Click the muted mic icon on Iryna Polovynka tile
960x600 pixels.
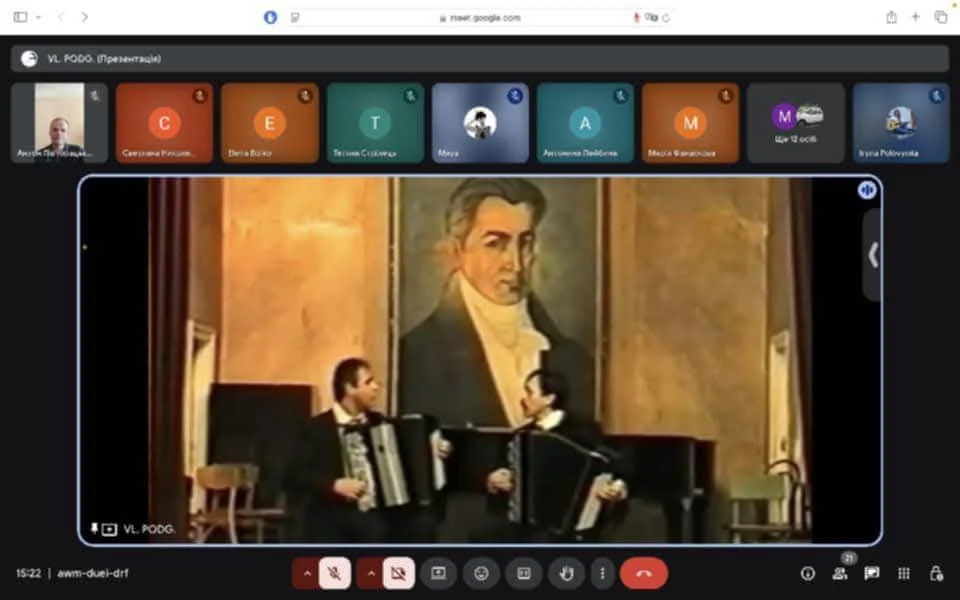(936, 96)
